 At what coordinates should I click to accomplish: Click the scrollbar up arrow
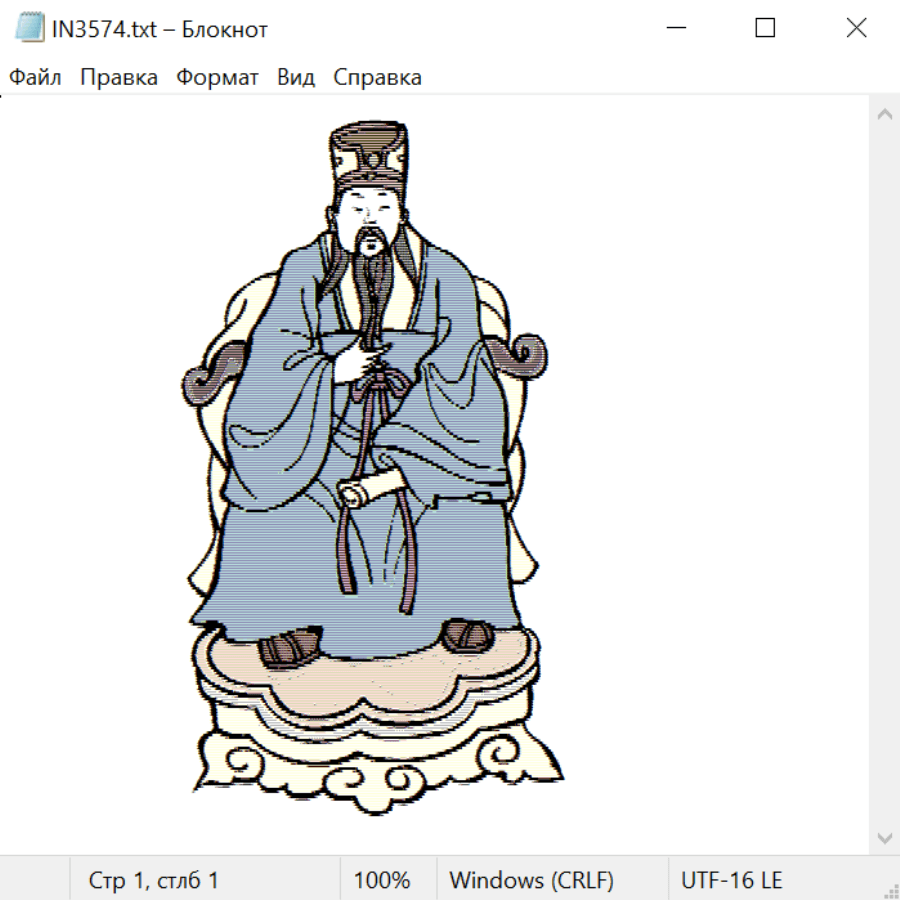click(884, 114)
